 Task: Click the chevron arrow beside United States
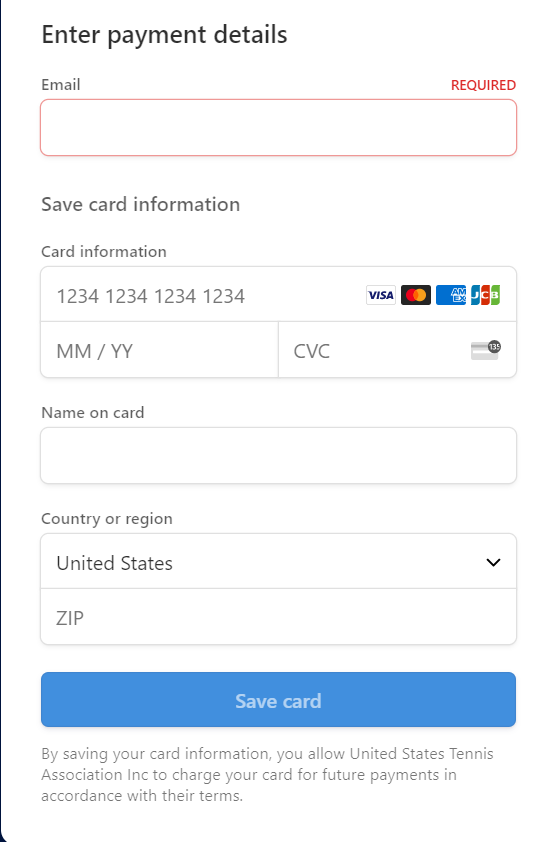click(493, 562)
